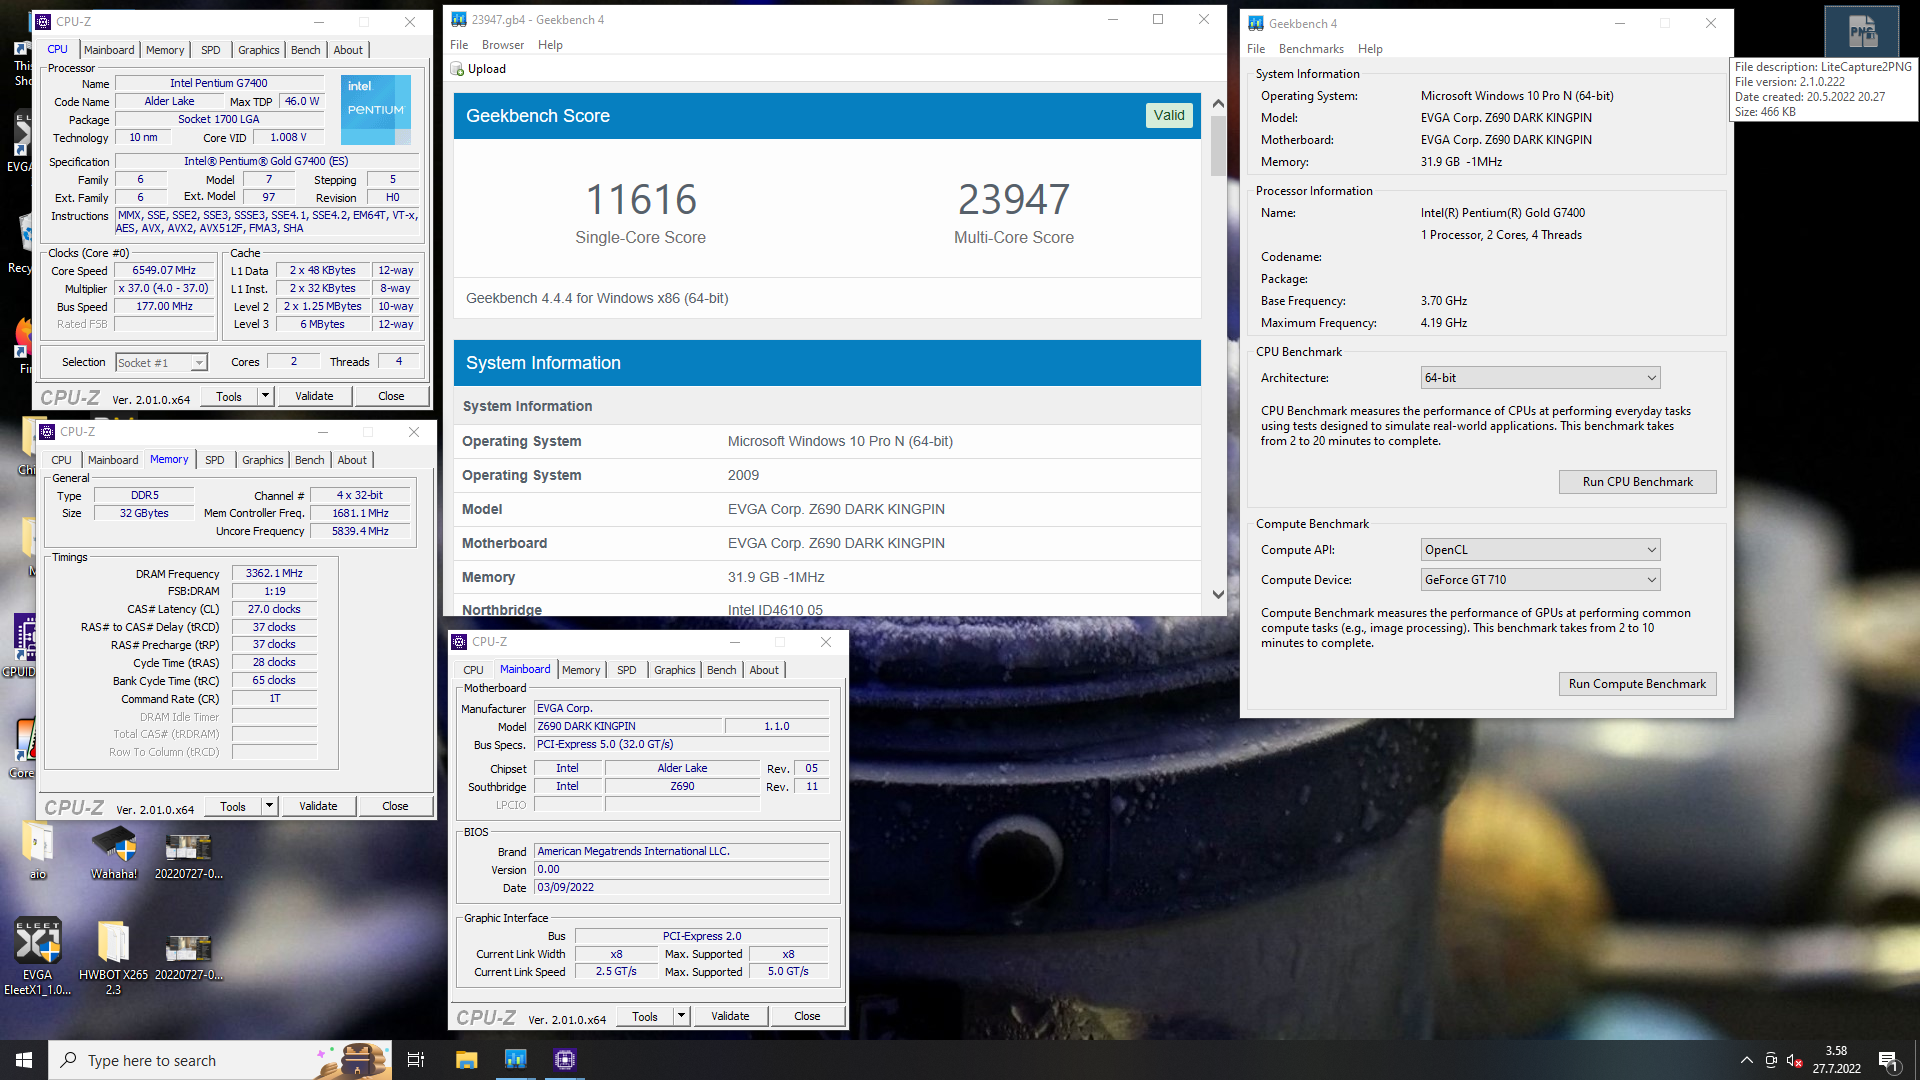Screen dimensions: 1920x1080
Task: Click the Help menu in Geekbench 4 benchmark window
Action: coord(1370,49)
